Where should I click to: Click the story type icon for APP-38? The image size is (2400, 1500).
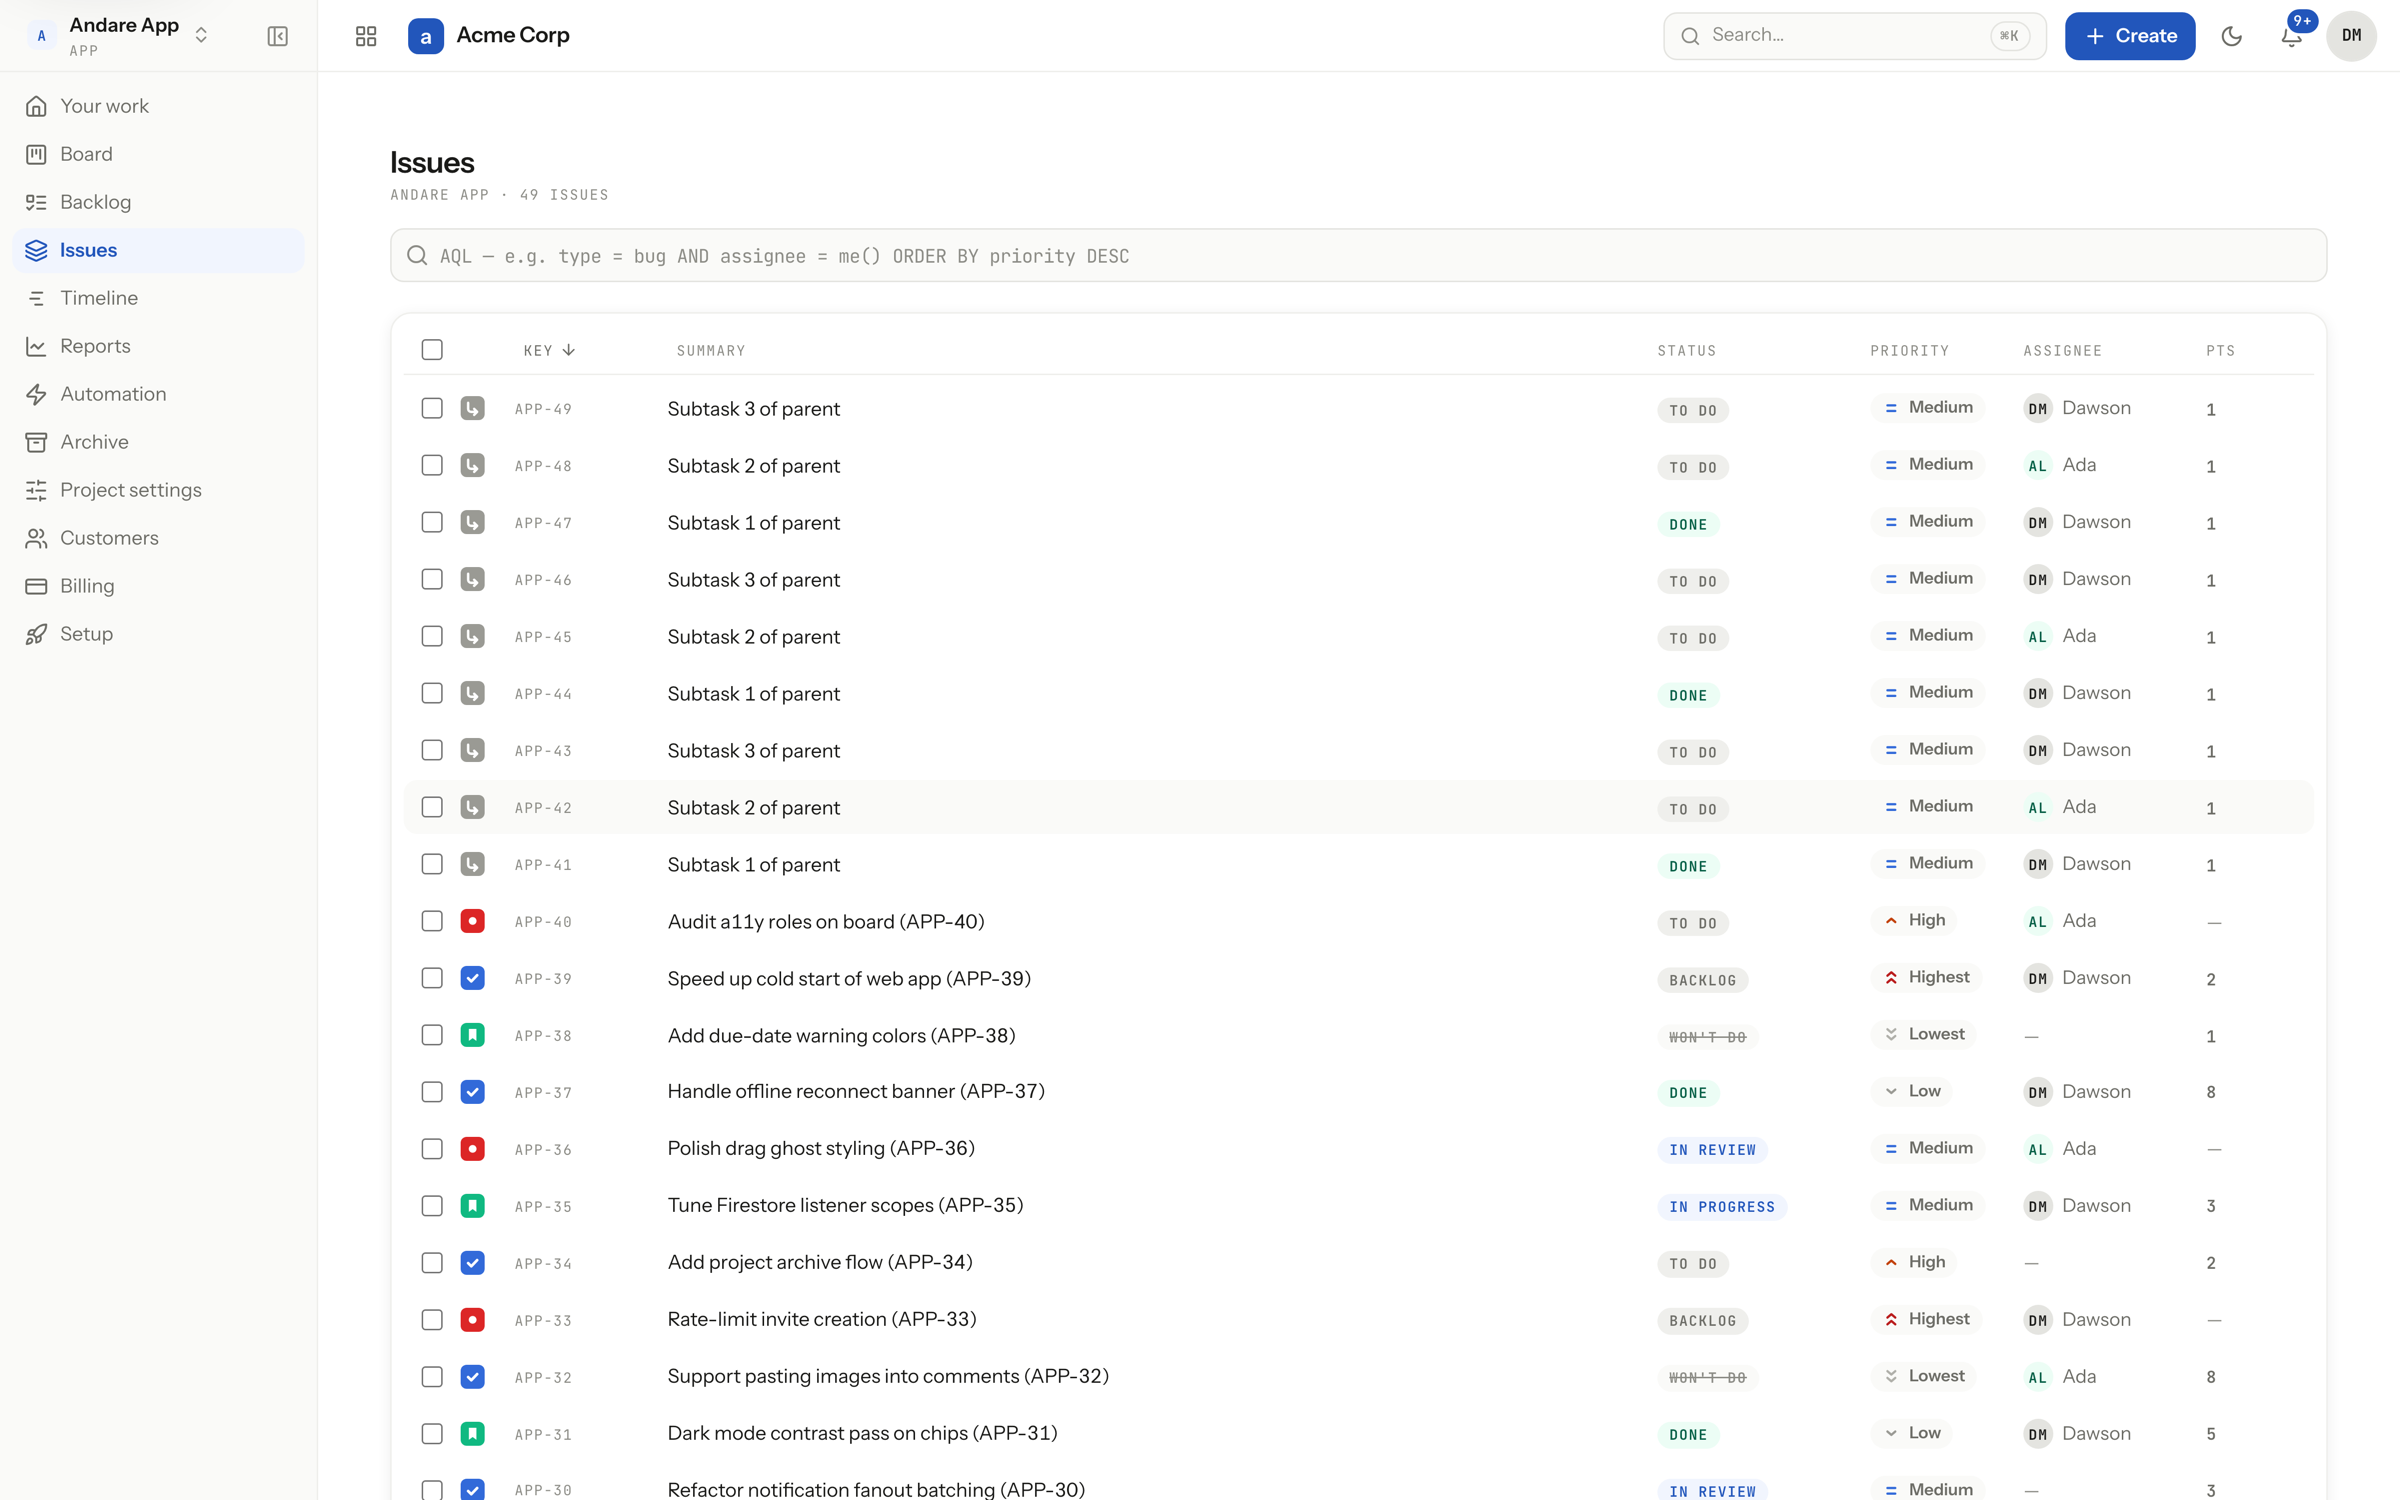point(472,1035)
